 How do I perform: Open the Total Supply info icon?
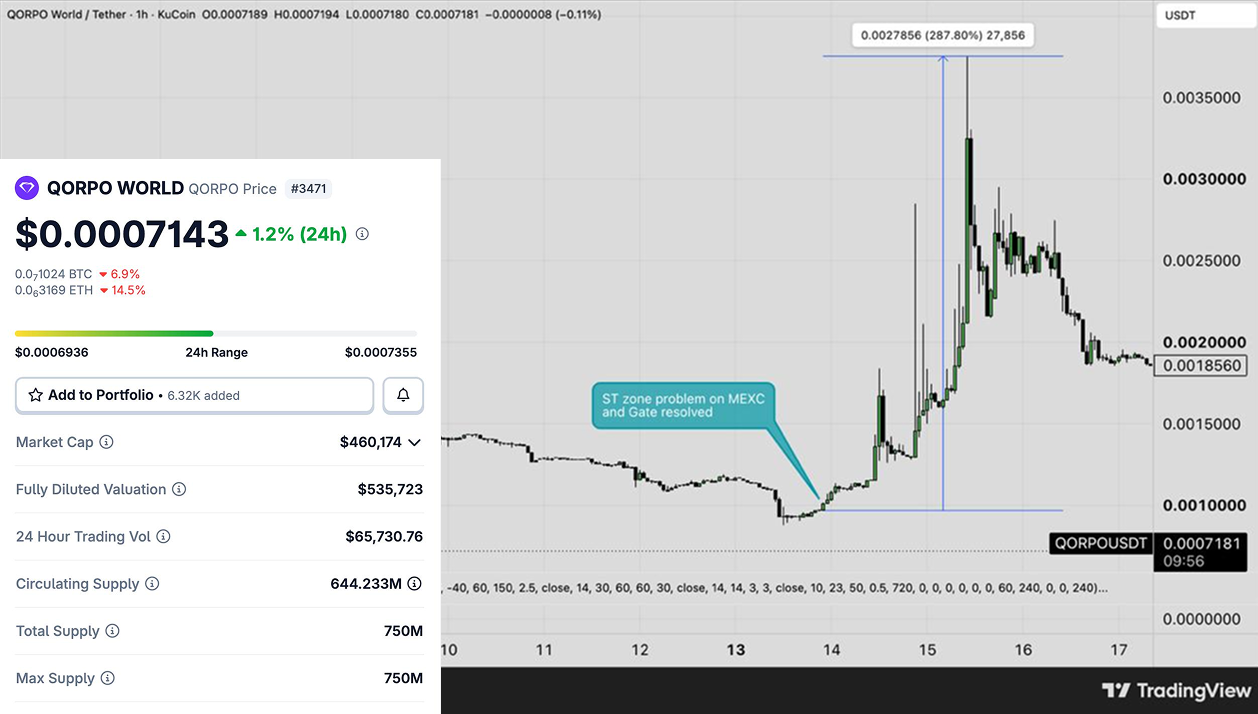(112, 631)
